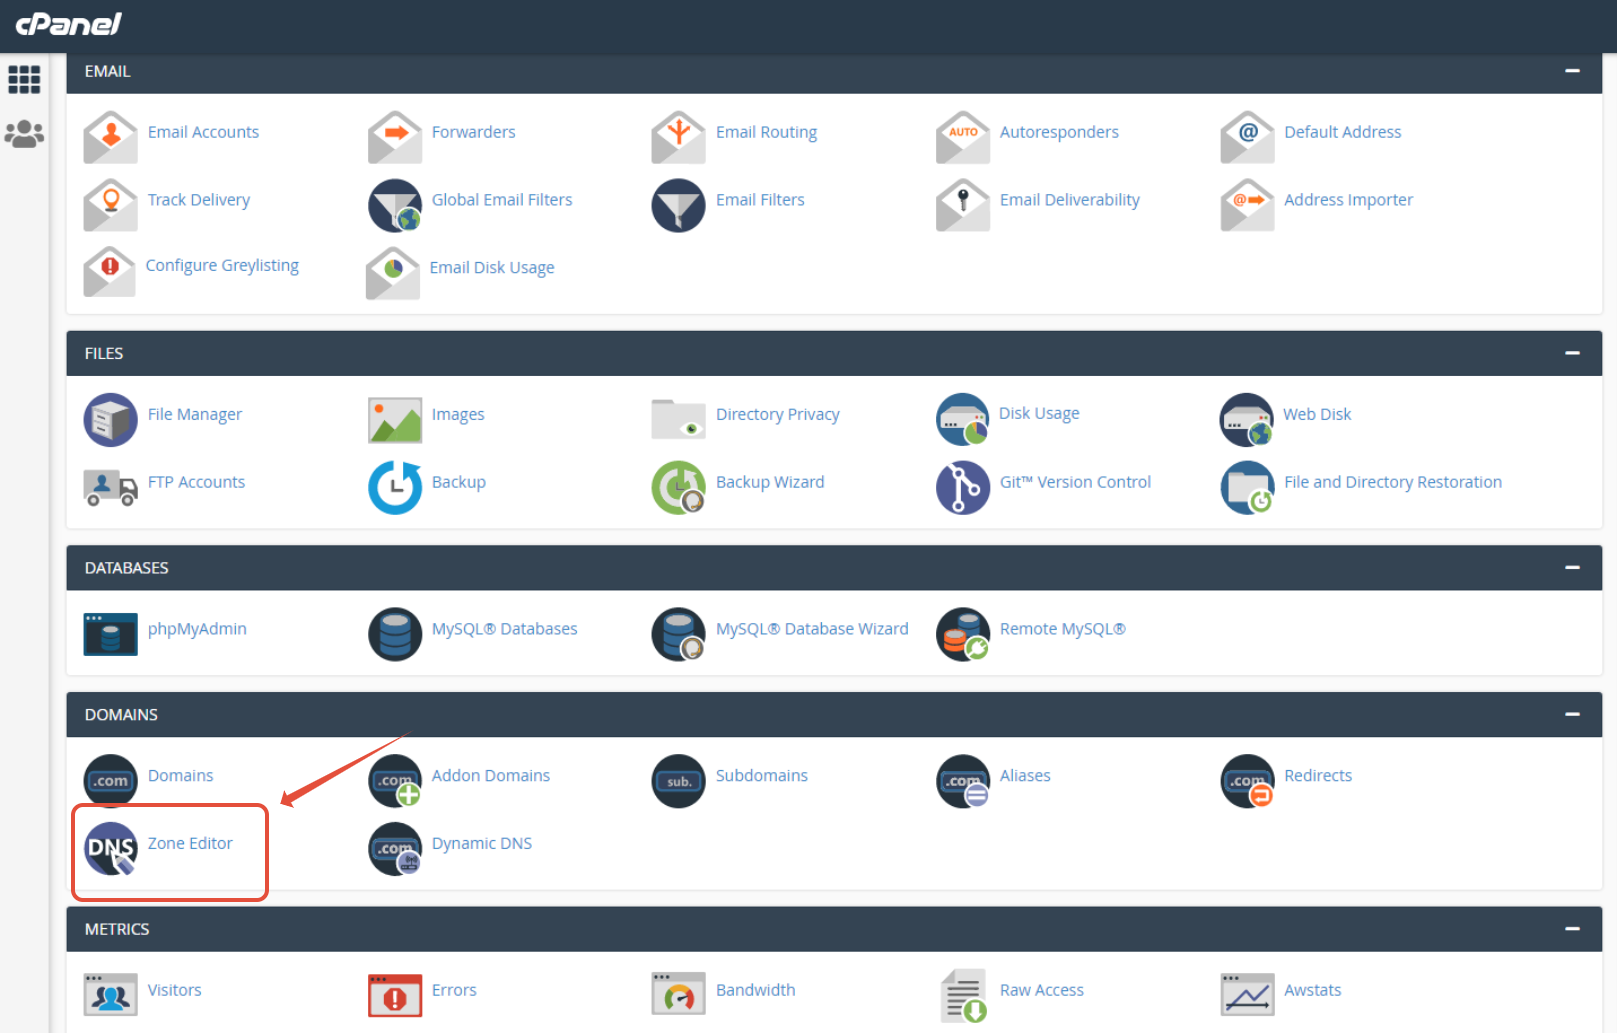1617x1033 pixels.
Task: Click the Dynamic DNS link text
Action: pos(482,843)
